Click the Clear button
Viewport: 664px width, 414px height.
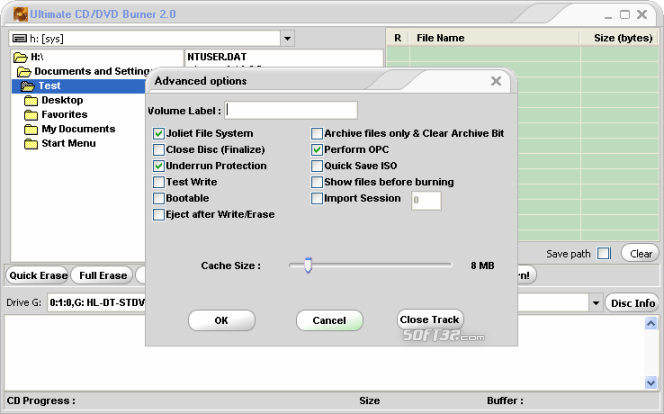pos(641,254)
